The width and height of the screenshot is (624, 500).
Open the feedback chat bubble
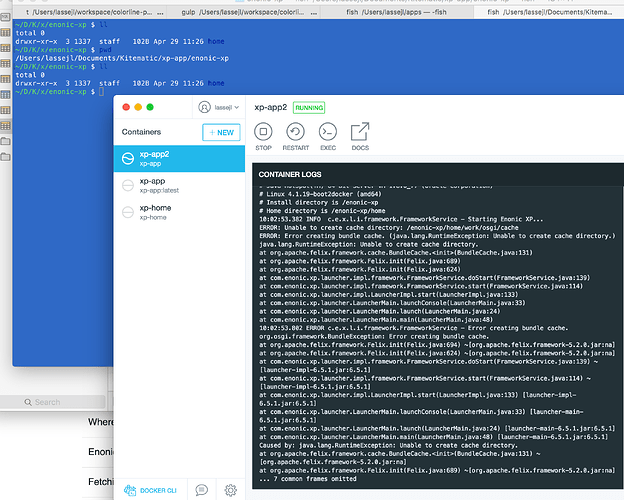pyautogui.click(x=201, y=490)
